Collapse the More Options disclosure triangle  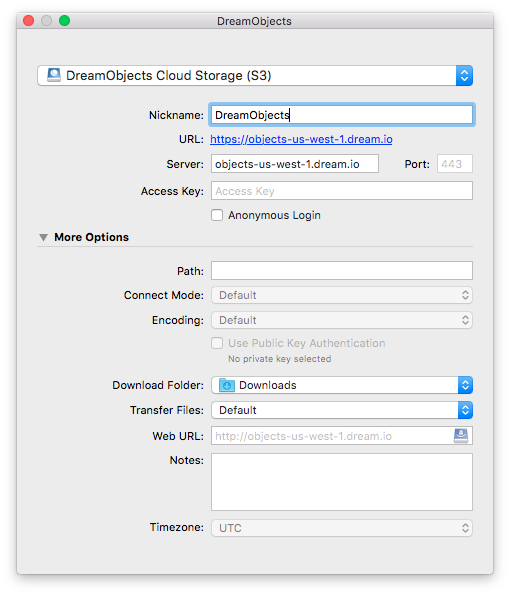click(43, 238)
